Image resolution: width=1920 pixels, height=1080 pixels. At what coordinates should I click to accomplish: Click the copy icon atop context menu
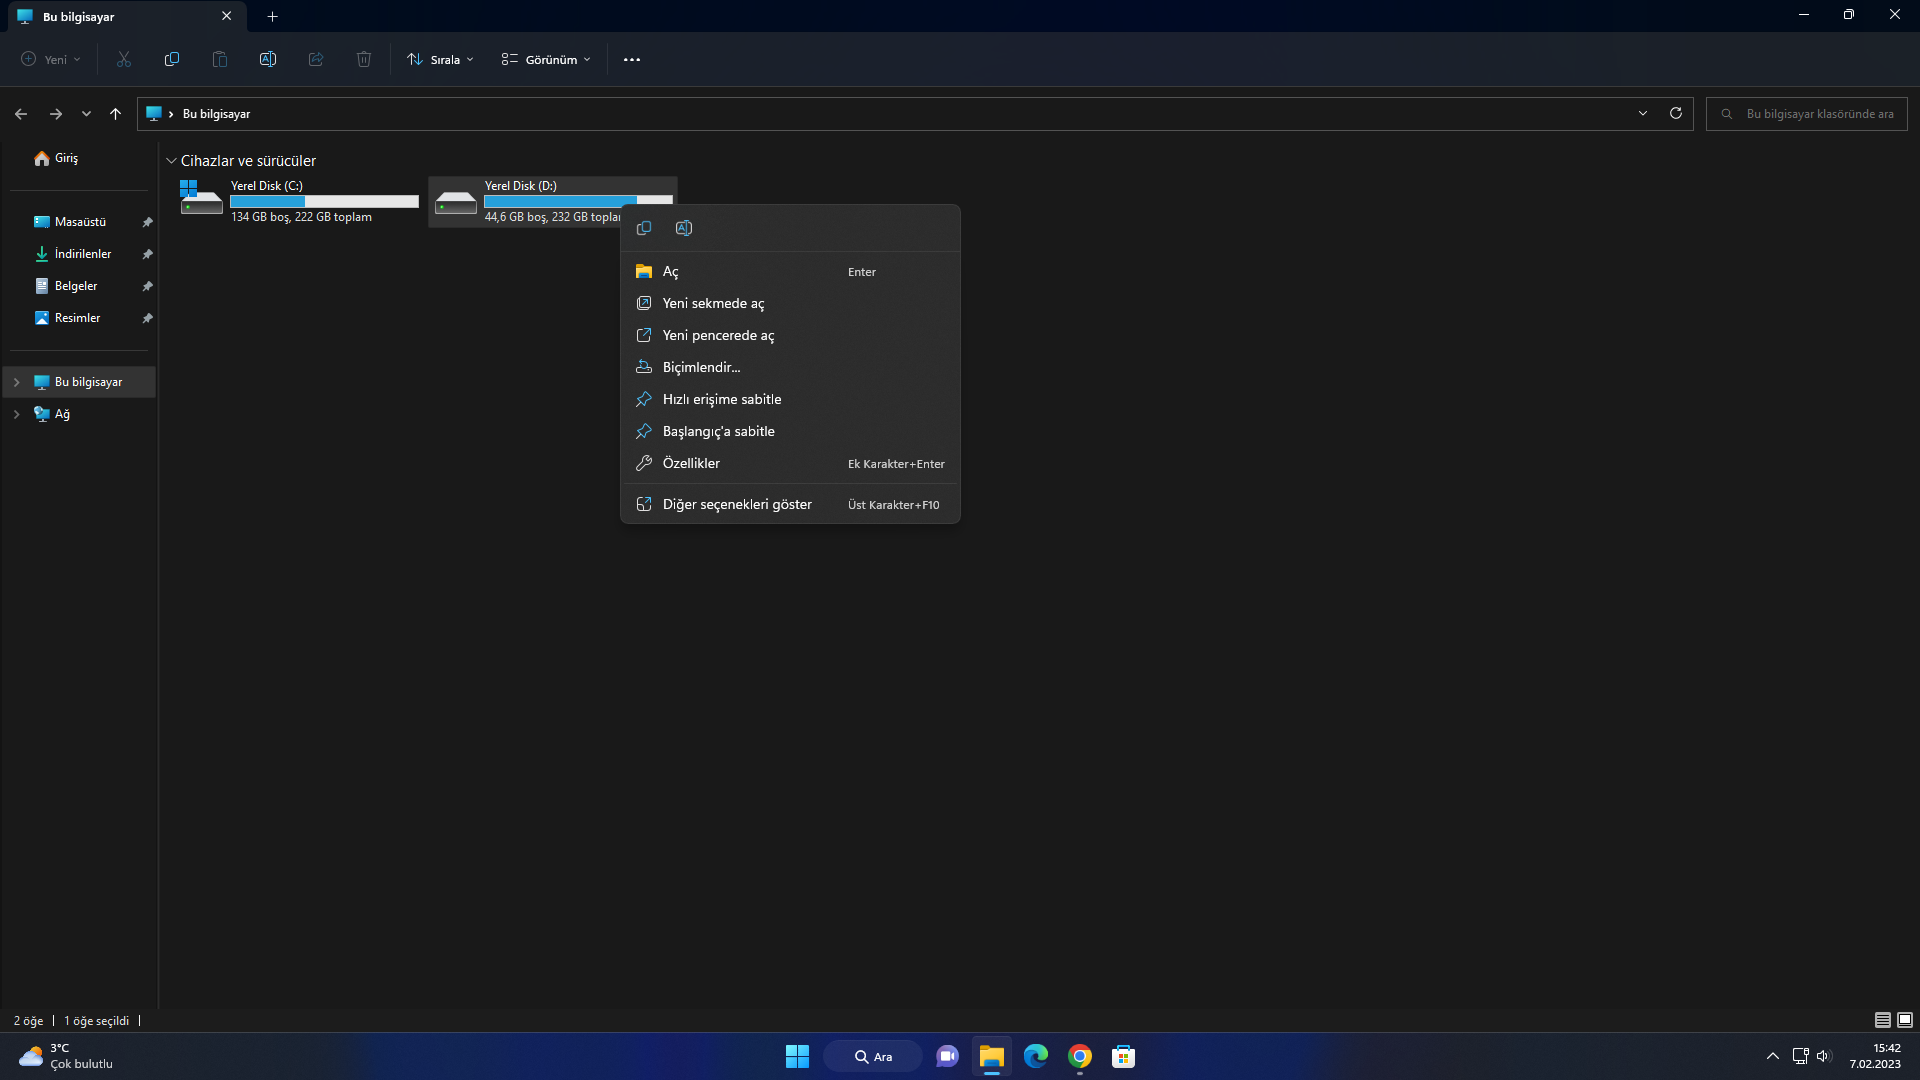(644, 228)
